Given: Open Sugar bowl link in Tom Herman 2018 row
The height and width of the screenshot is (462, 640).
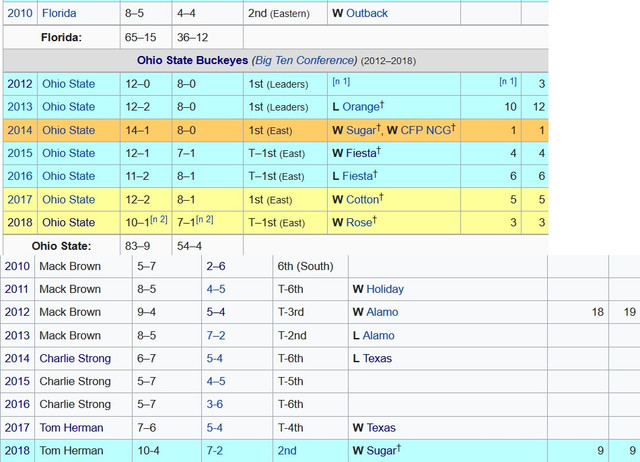Looking at the screenshot, I should pos(381,450).
